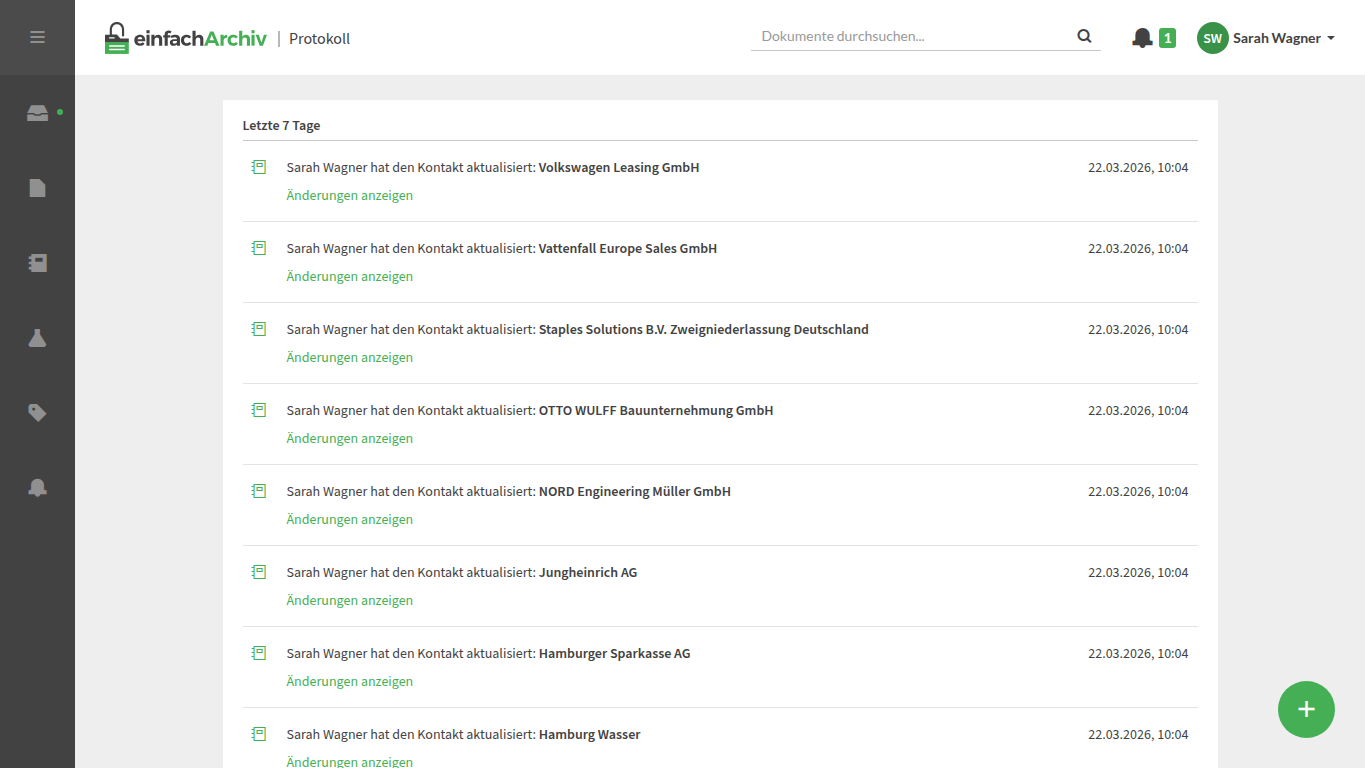The height and width of the screenshot is (768, 1365).
Task: Click the Hamburg Wasser contact name
Action: tap(590, 734)
